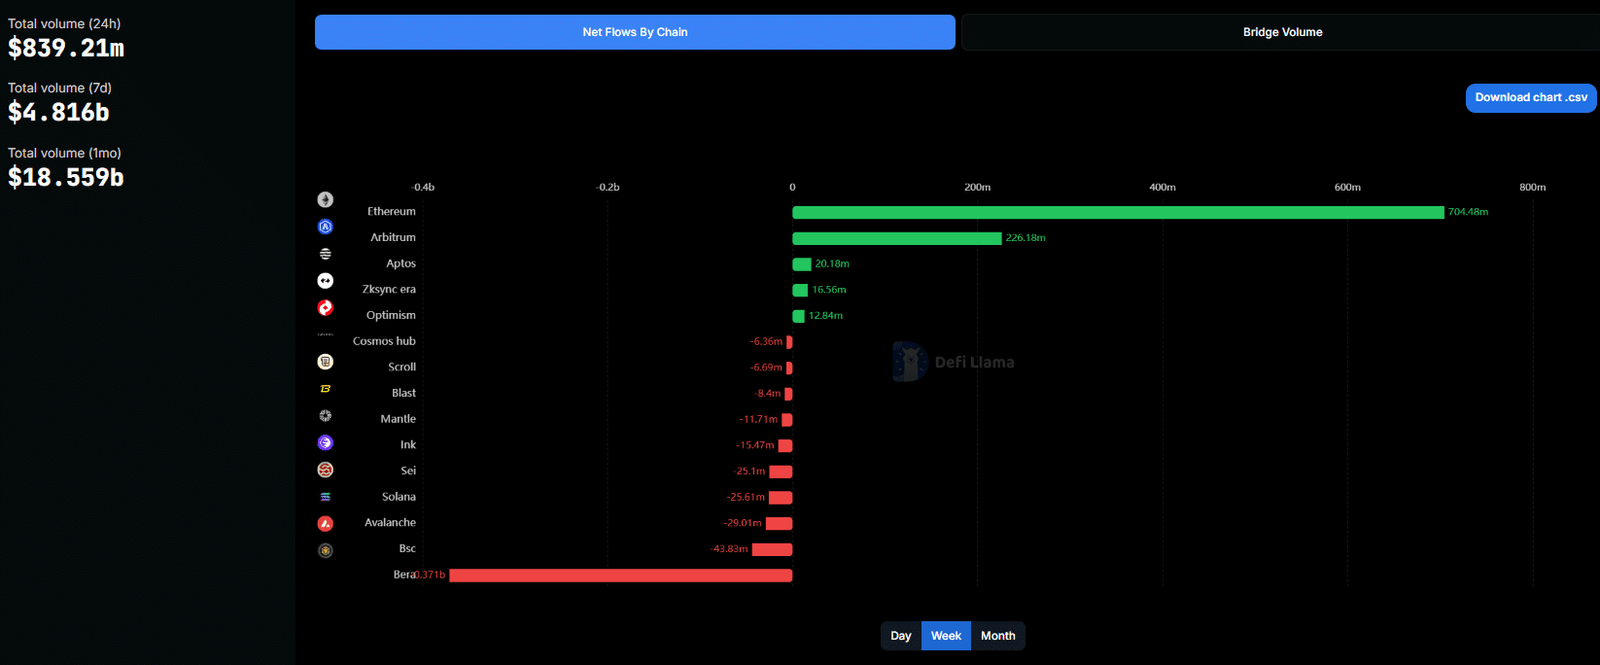
Task: Click the Mantle chain icon
Action: [x=325, y=416]
